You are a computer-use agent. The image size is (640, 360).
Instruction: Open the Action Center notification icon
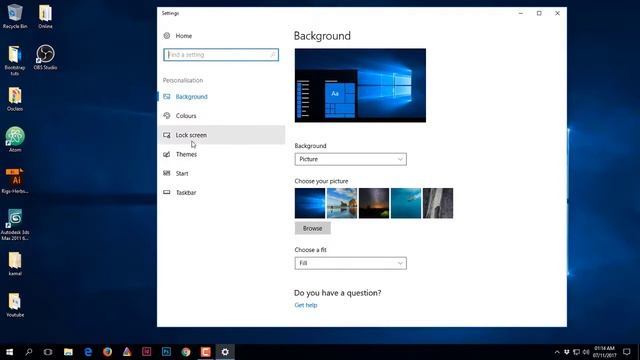pyautogui.click(x=627, y=352)
